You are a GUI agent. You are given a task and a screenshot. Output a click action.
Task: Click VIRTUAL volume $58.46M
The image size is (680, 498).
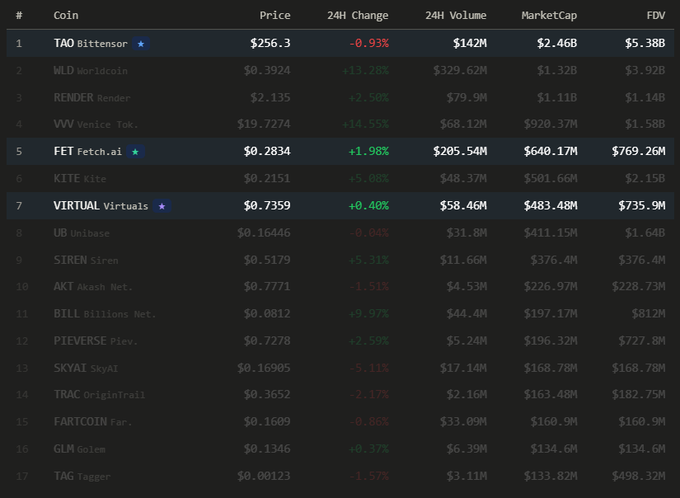463,206
